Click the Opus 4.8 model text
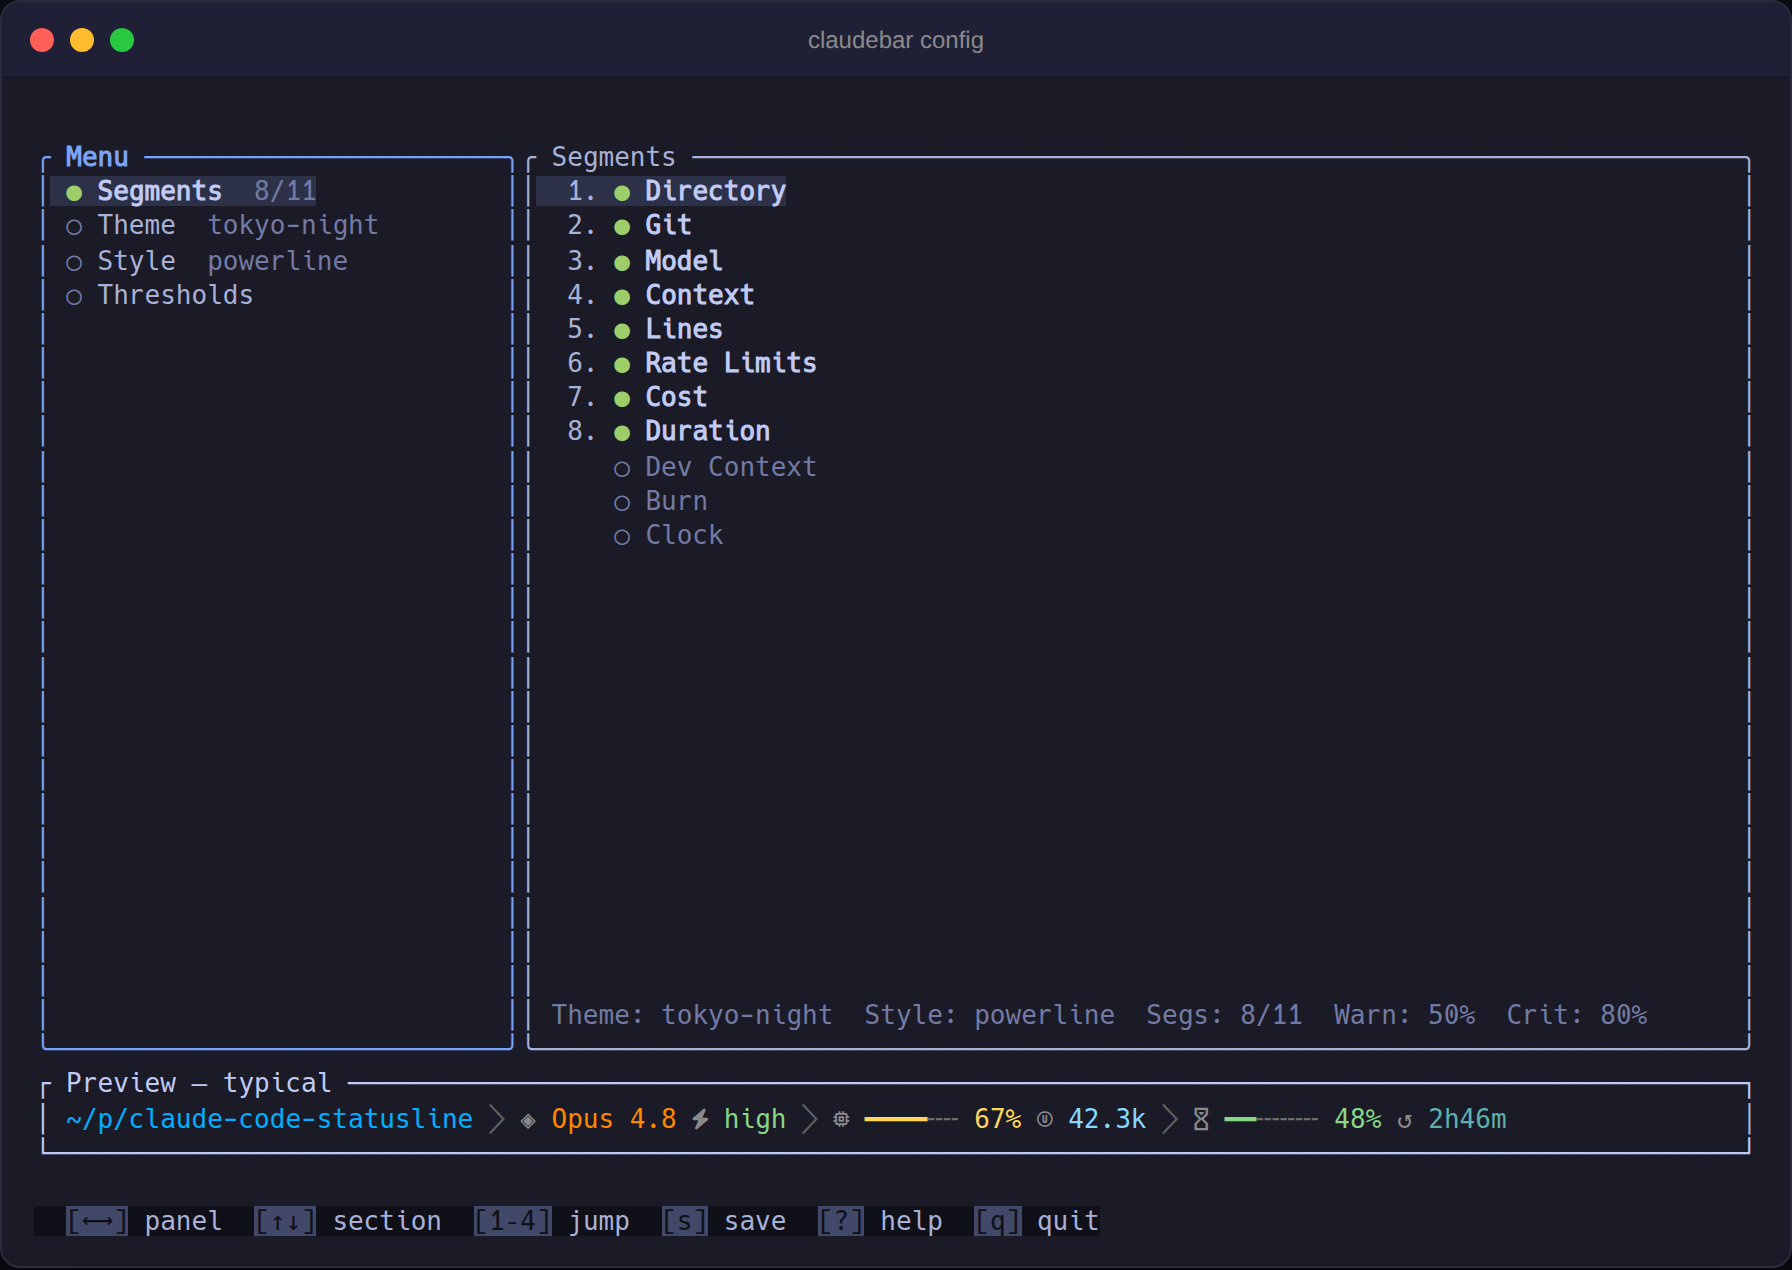 614,1119
